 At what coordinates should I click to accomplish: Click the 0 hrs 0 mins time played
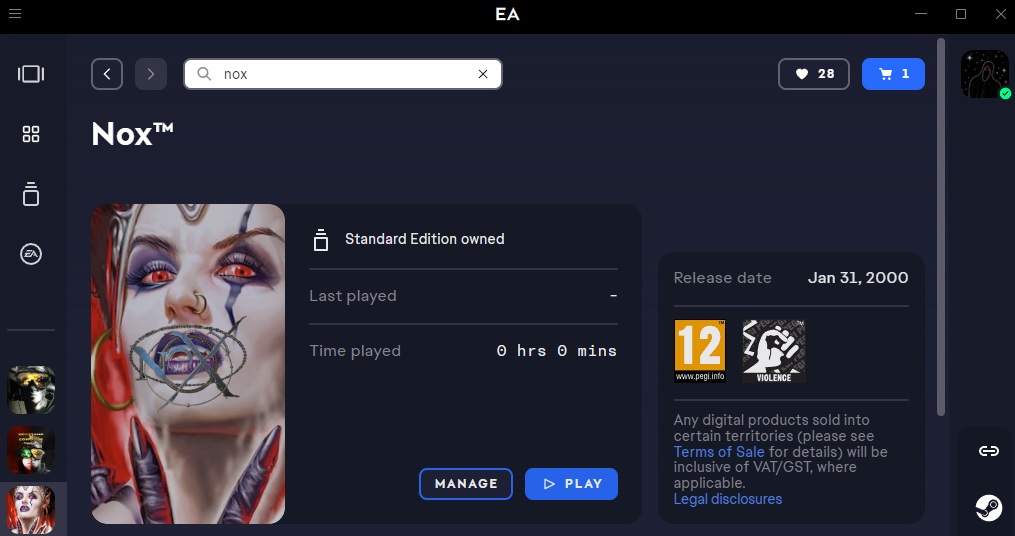[x=557, y=351]
